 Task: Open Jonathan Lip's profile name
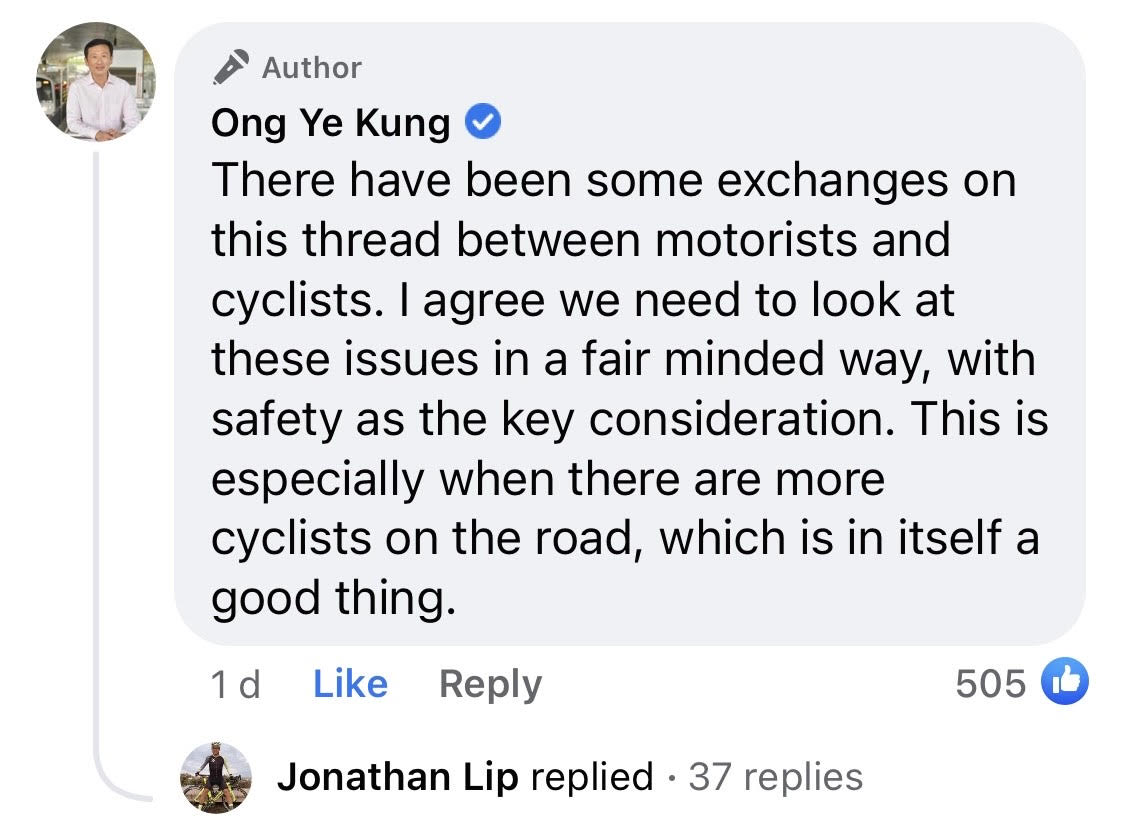[398, 777]
